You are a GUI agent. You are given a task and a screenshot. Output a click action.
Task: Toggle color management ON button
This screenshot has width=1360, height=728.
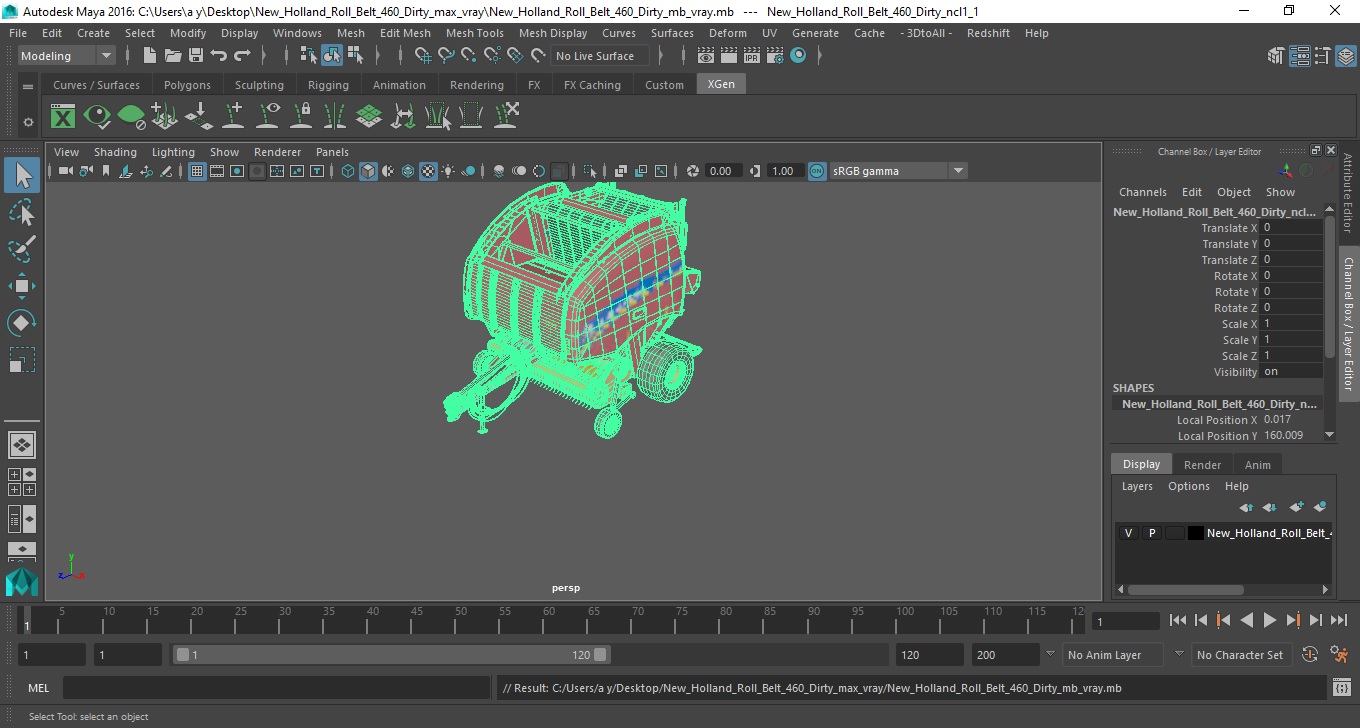pos(817,171)
